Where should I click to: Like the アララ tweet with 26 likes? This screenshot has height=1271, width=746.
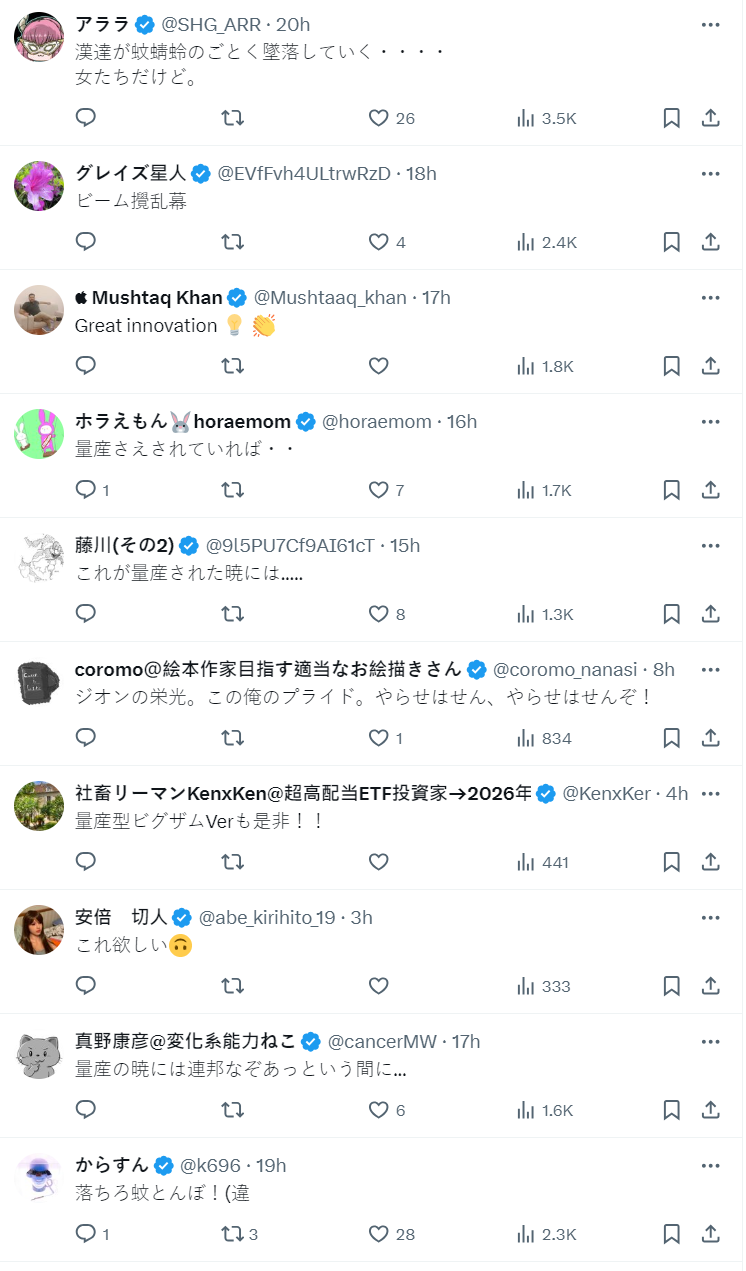[x=378, y=118]
